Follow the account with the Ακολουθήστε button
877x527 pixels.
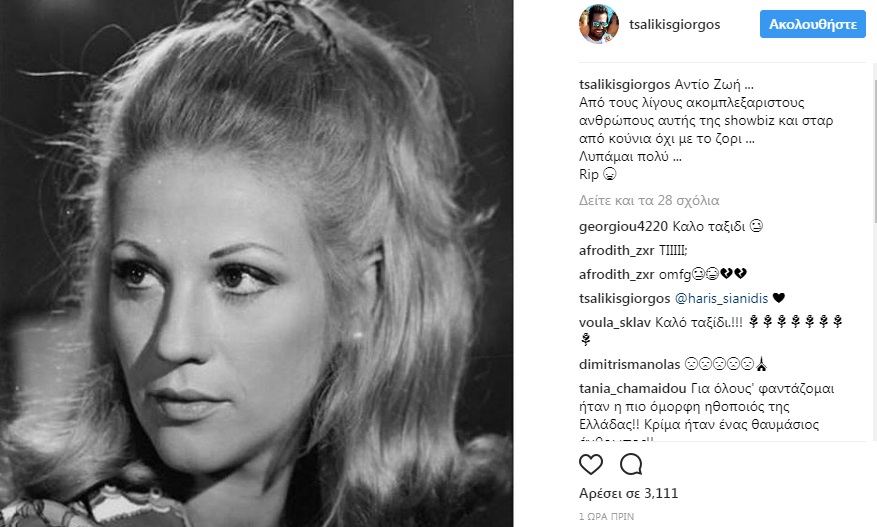pyautogui.click(x=813, y=24)
